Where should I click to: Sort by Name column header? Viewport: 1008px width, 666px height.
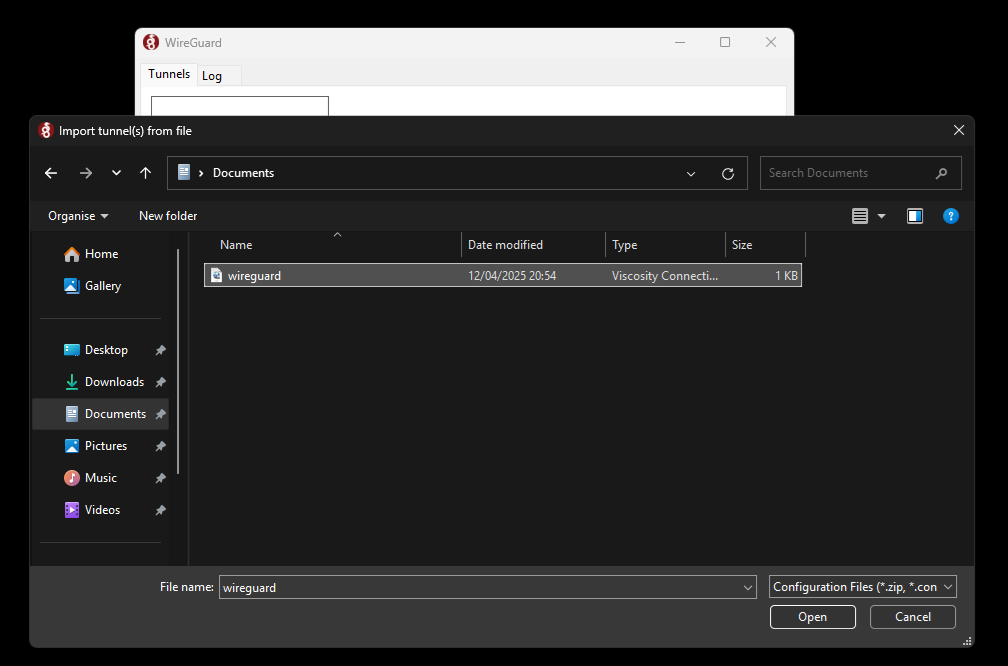point(332,245)
